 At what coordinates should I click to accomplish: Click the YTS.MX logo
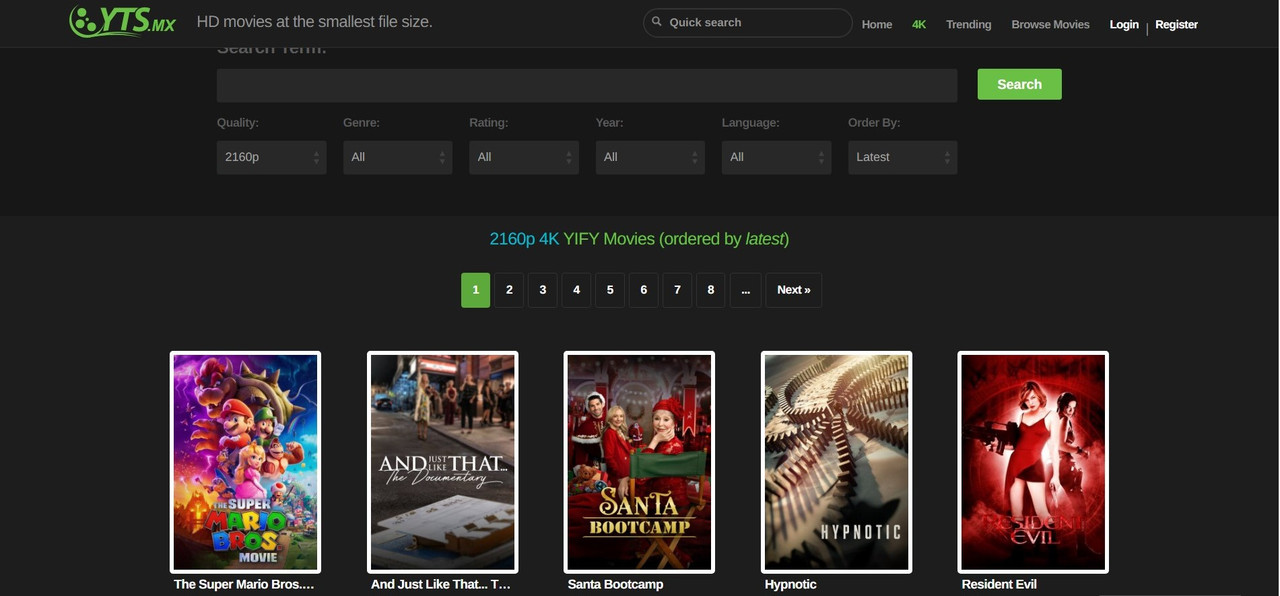tap(122, 21)
